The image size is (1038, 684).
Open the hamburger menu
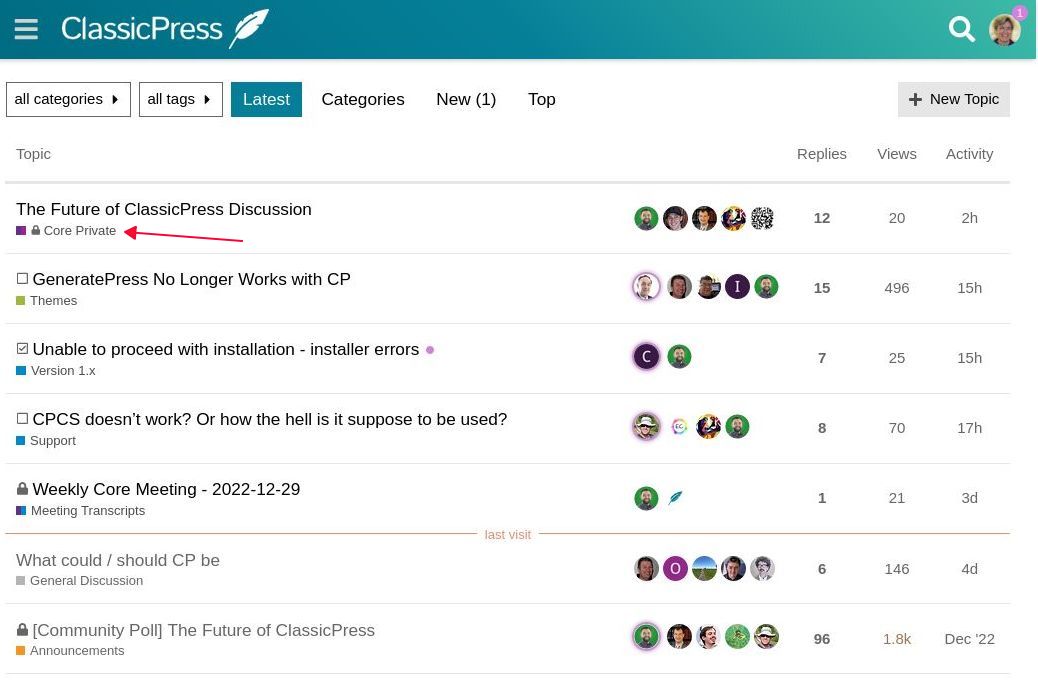(26, 29)
